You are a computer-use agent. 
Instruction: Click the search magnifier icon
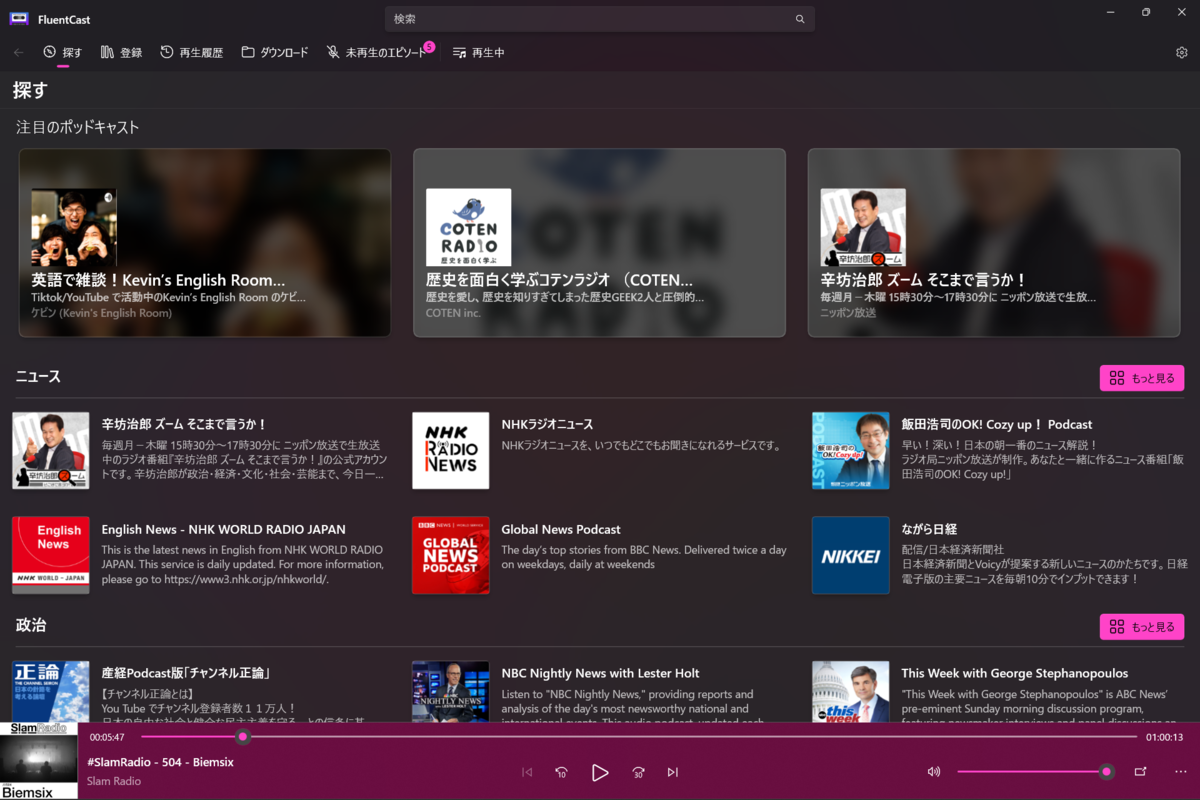tap(800, 19)
